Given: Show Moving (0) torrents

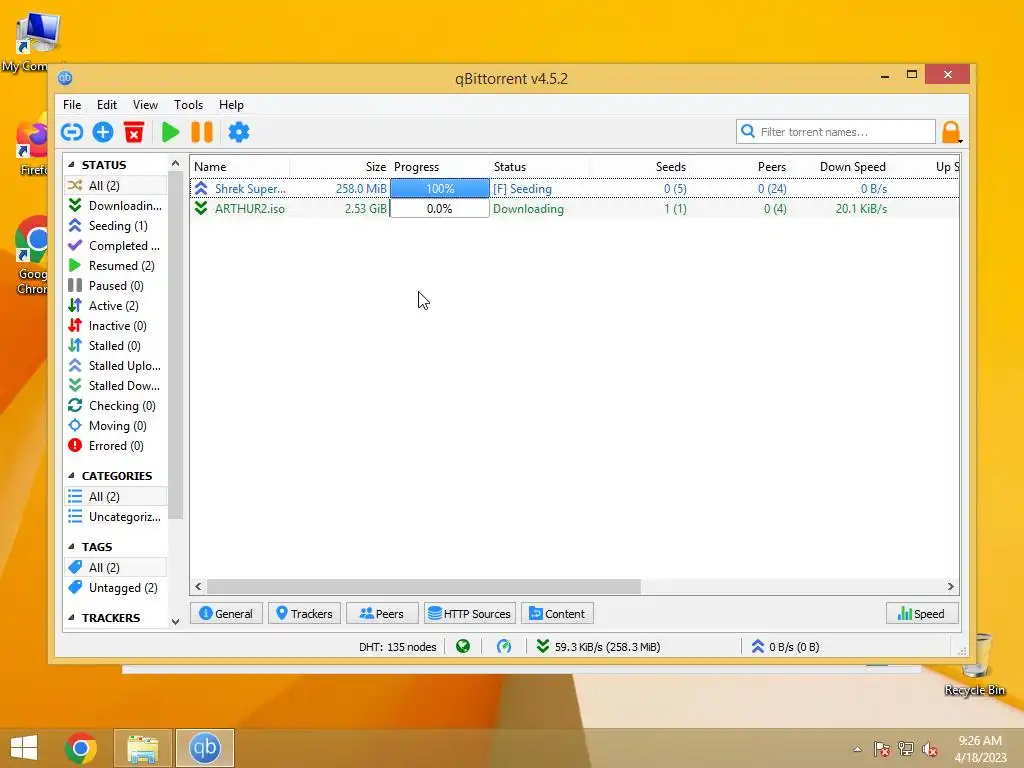Looking at the screenshot, I should (x=115, y=426).
